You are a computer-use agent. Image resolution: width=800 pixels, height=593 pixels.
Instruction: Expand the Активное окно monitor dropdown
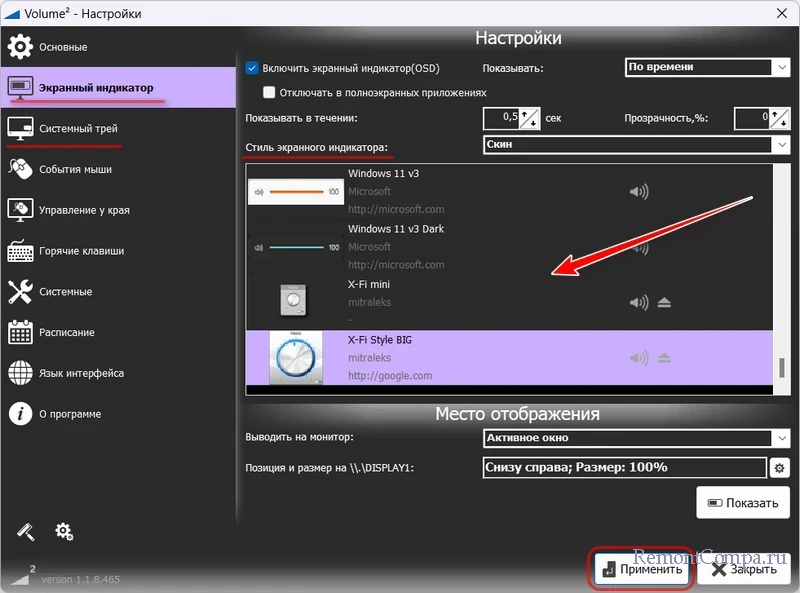636,438
